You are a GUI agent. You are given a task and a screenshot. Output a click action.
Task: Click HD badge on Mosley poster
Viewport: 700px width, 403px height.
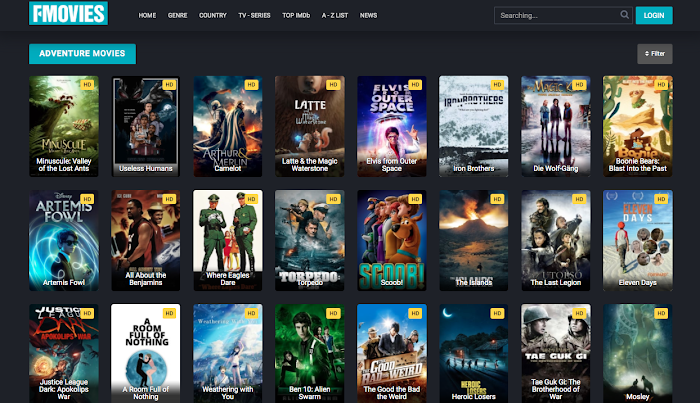[661, 313]
